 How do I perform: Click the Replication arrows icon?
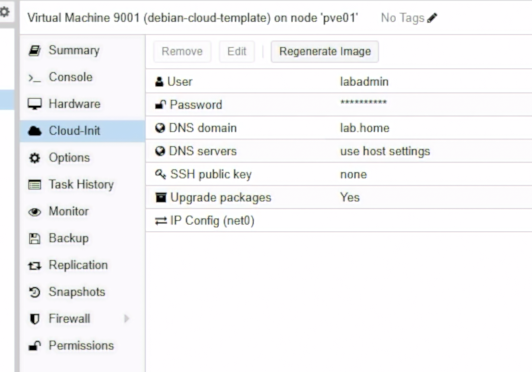click(x=35, y=266)
